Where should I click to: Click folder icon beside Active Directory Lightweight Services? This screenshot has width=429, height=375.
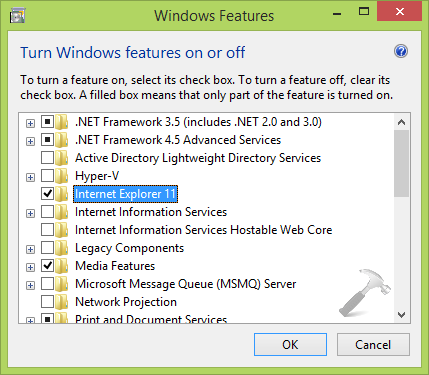point(62,158)
